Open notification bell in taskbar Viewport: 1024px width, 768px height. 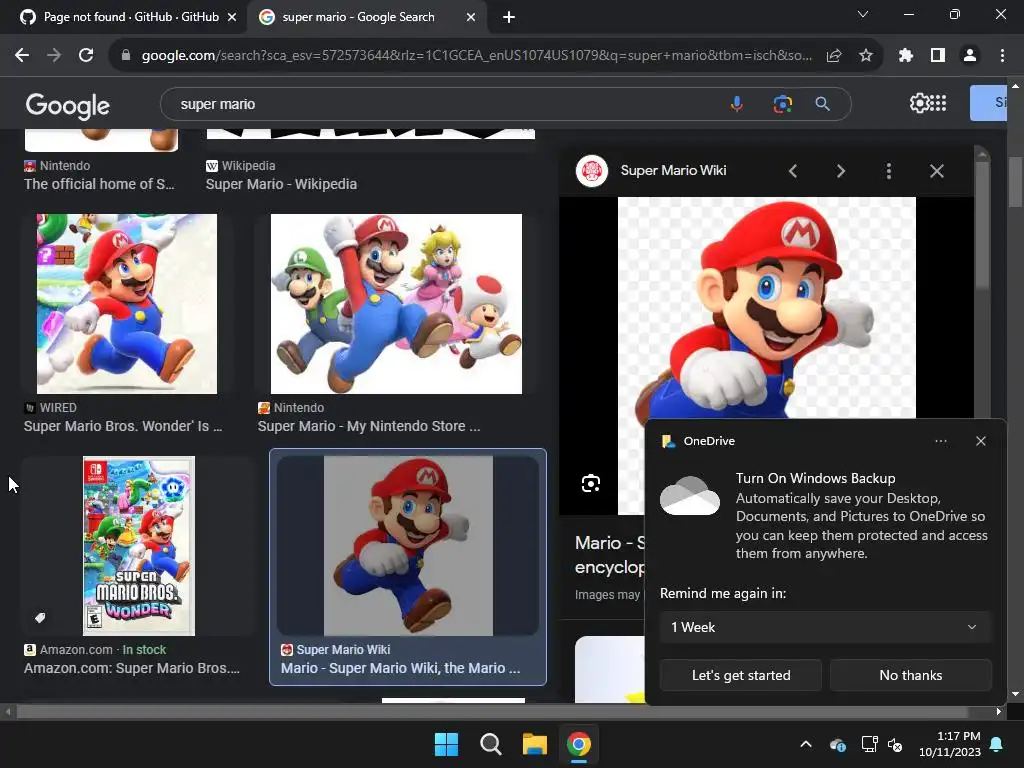coord(997,744)
